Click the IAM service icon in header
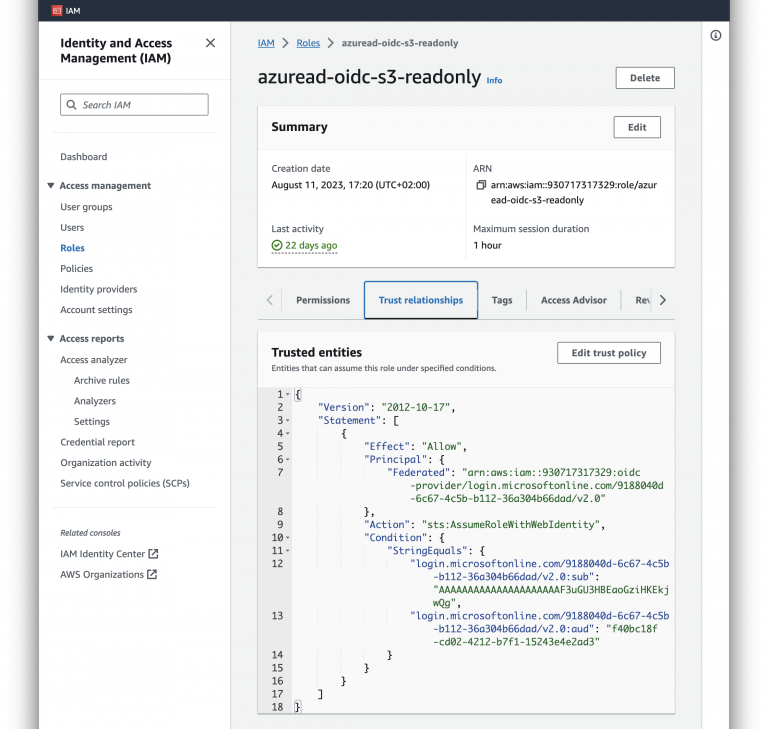The image size is (768, 729). 57,10
